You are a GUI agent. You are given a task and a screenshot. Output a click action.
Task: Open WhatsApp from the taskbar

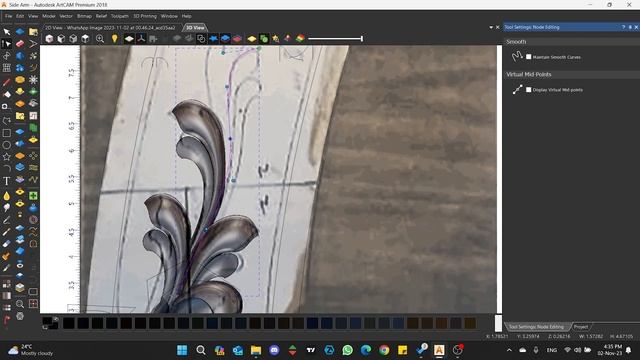(347, 350)
